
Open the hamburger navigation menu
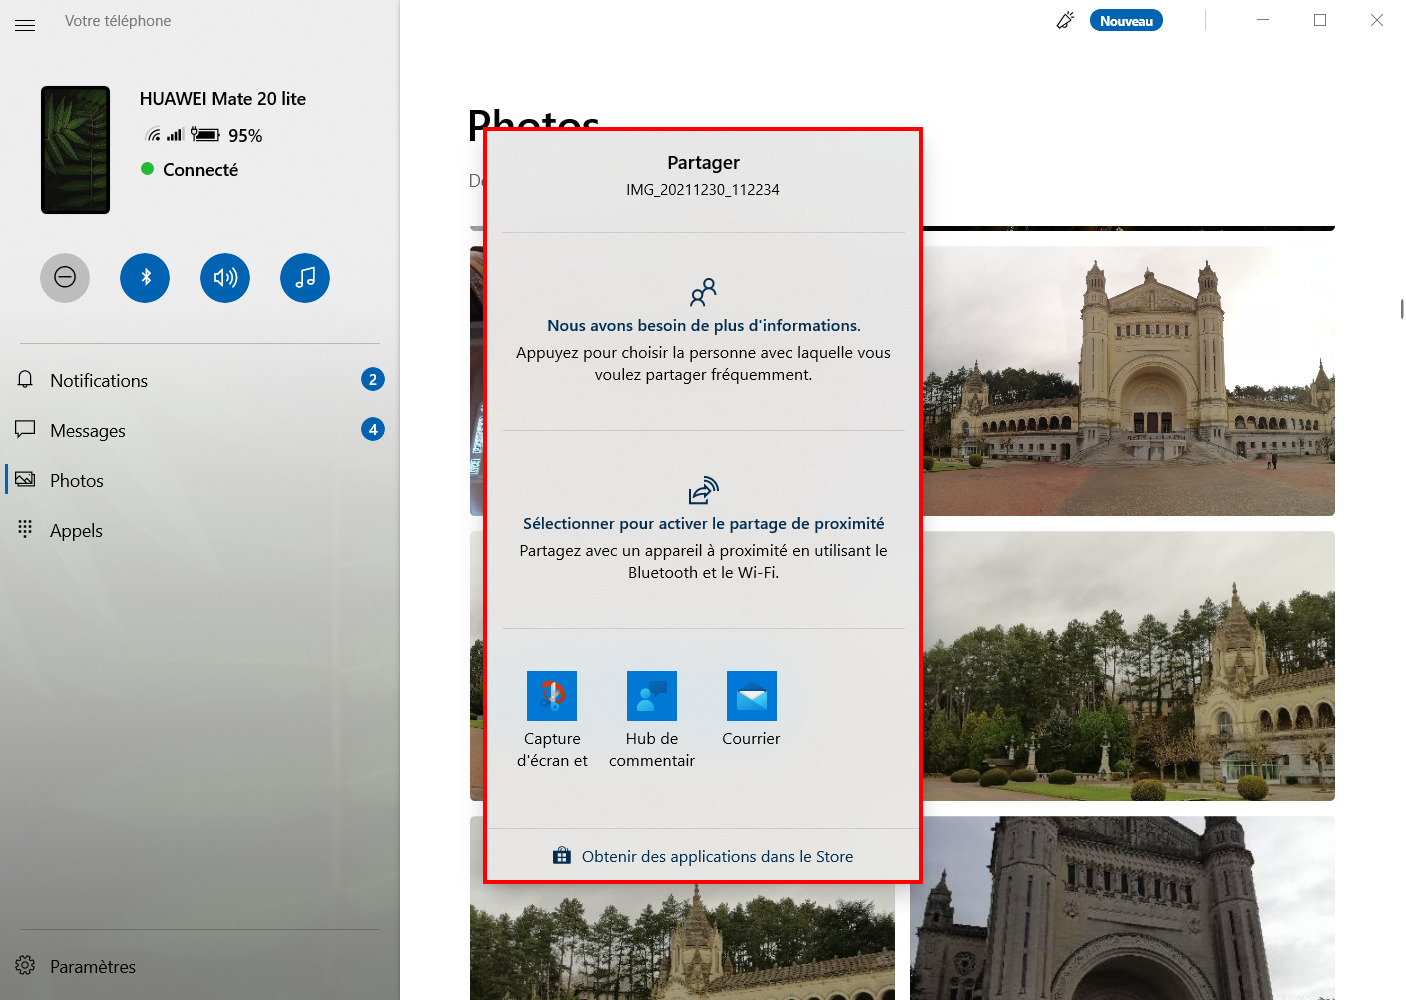click(x=25, y=25)
